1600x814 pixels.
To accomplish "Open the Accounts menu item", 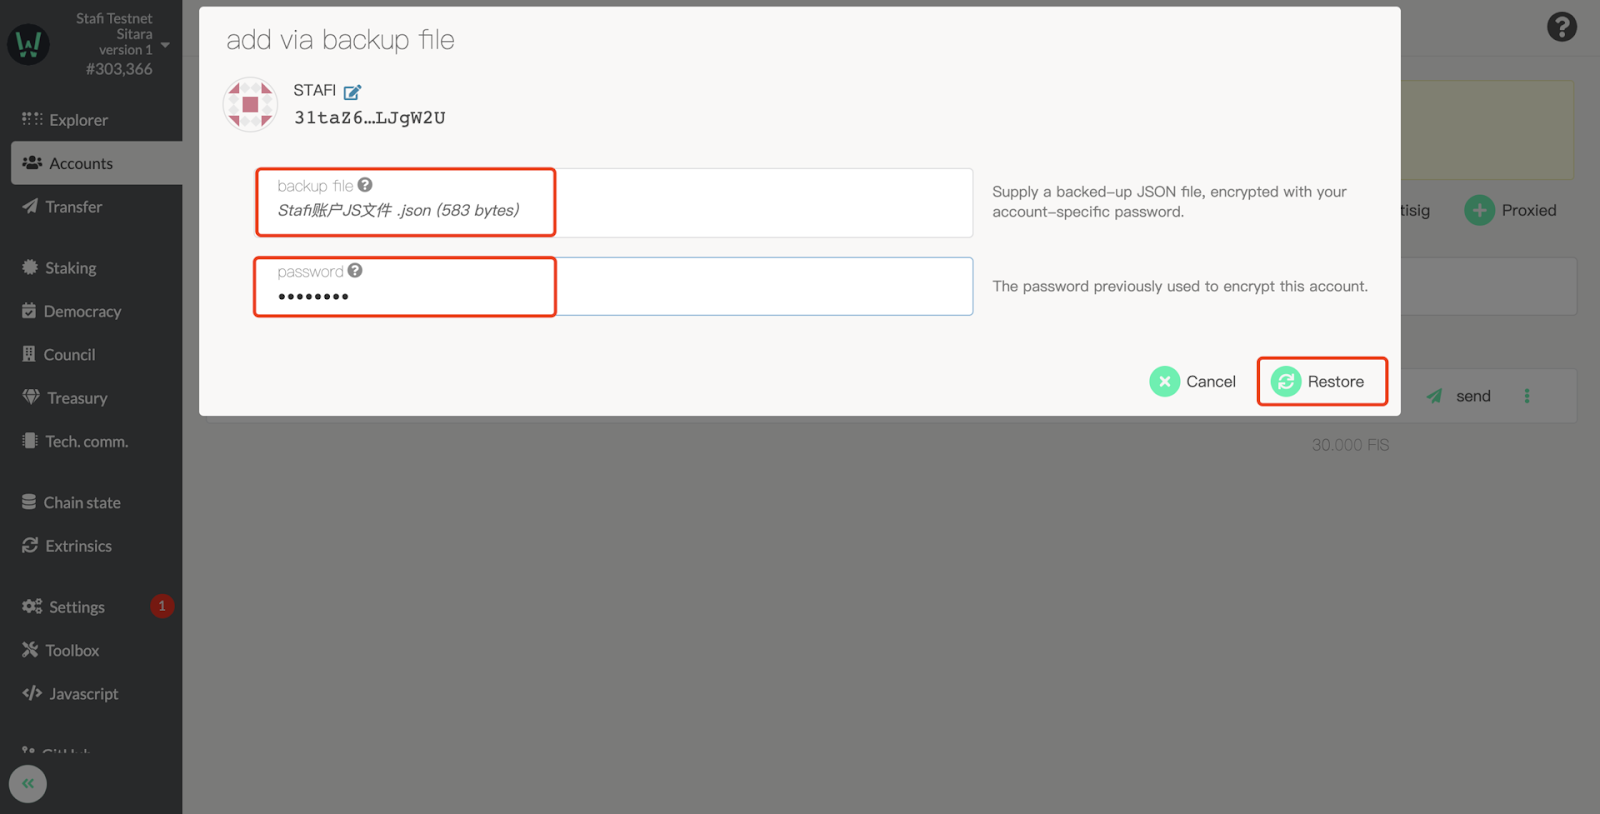I will [96, 163].
